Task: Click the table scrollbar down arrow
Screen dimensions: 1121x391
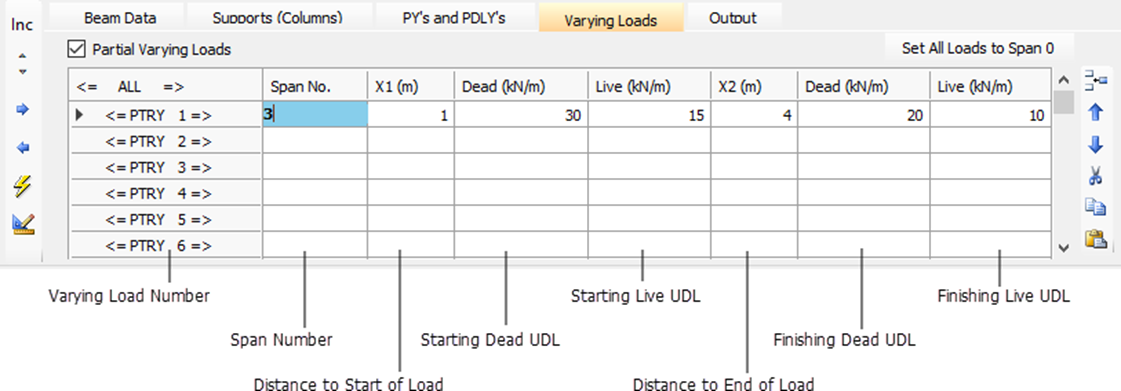Action: [x=1064, y=247]
